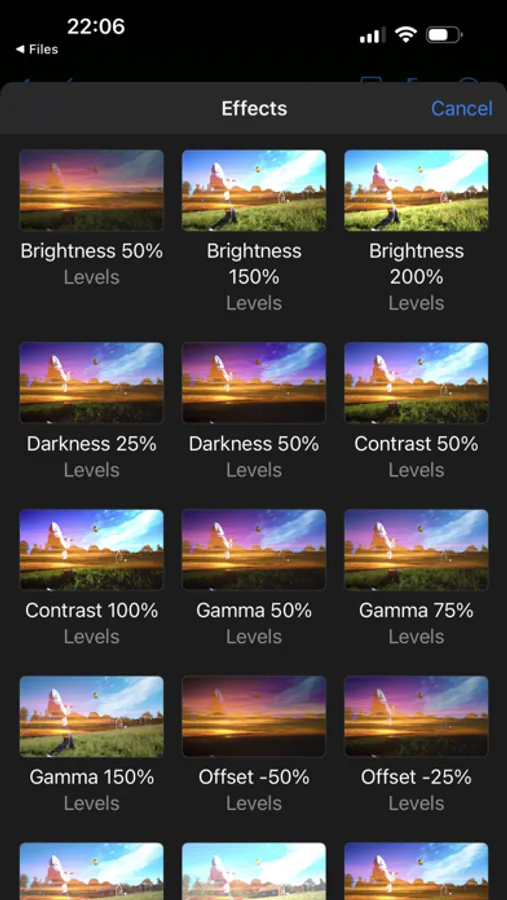Image resolution: width=507 pixels, height=900 pixels.
Task: Tap Cancel in the Effects header
Action: (x=462, y=108)
